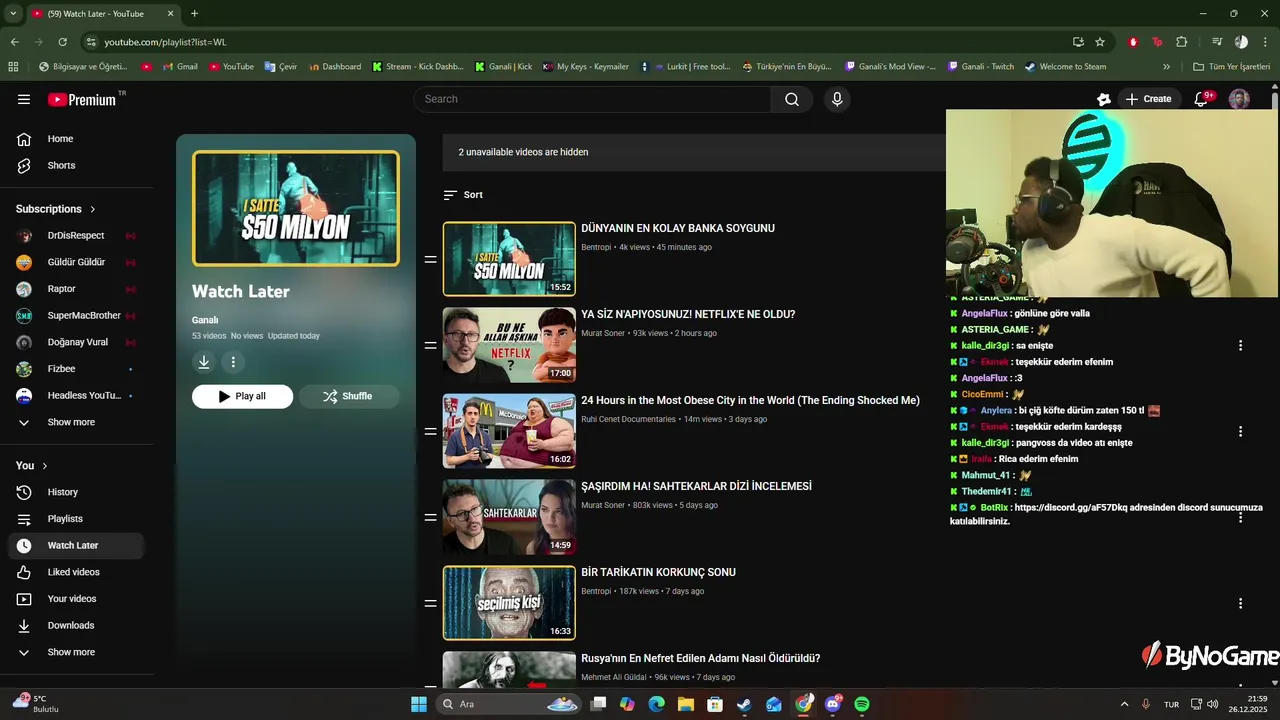Click the Play all button
This screenshot has width=1280, height=720.
243,396
